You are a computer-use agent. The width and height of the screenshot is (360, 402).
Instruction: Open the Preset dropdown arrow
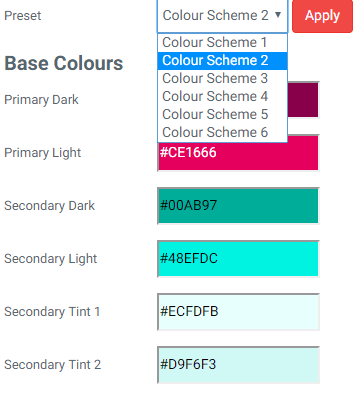tap(278, 15)
